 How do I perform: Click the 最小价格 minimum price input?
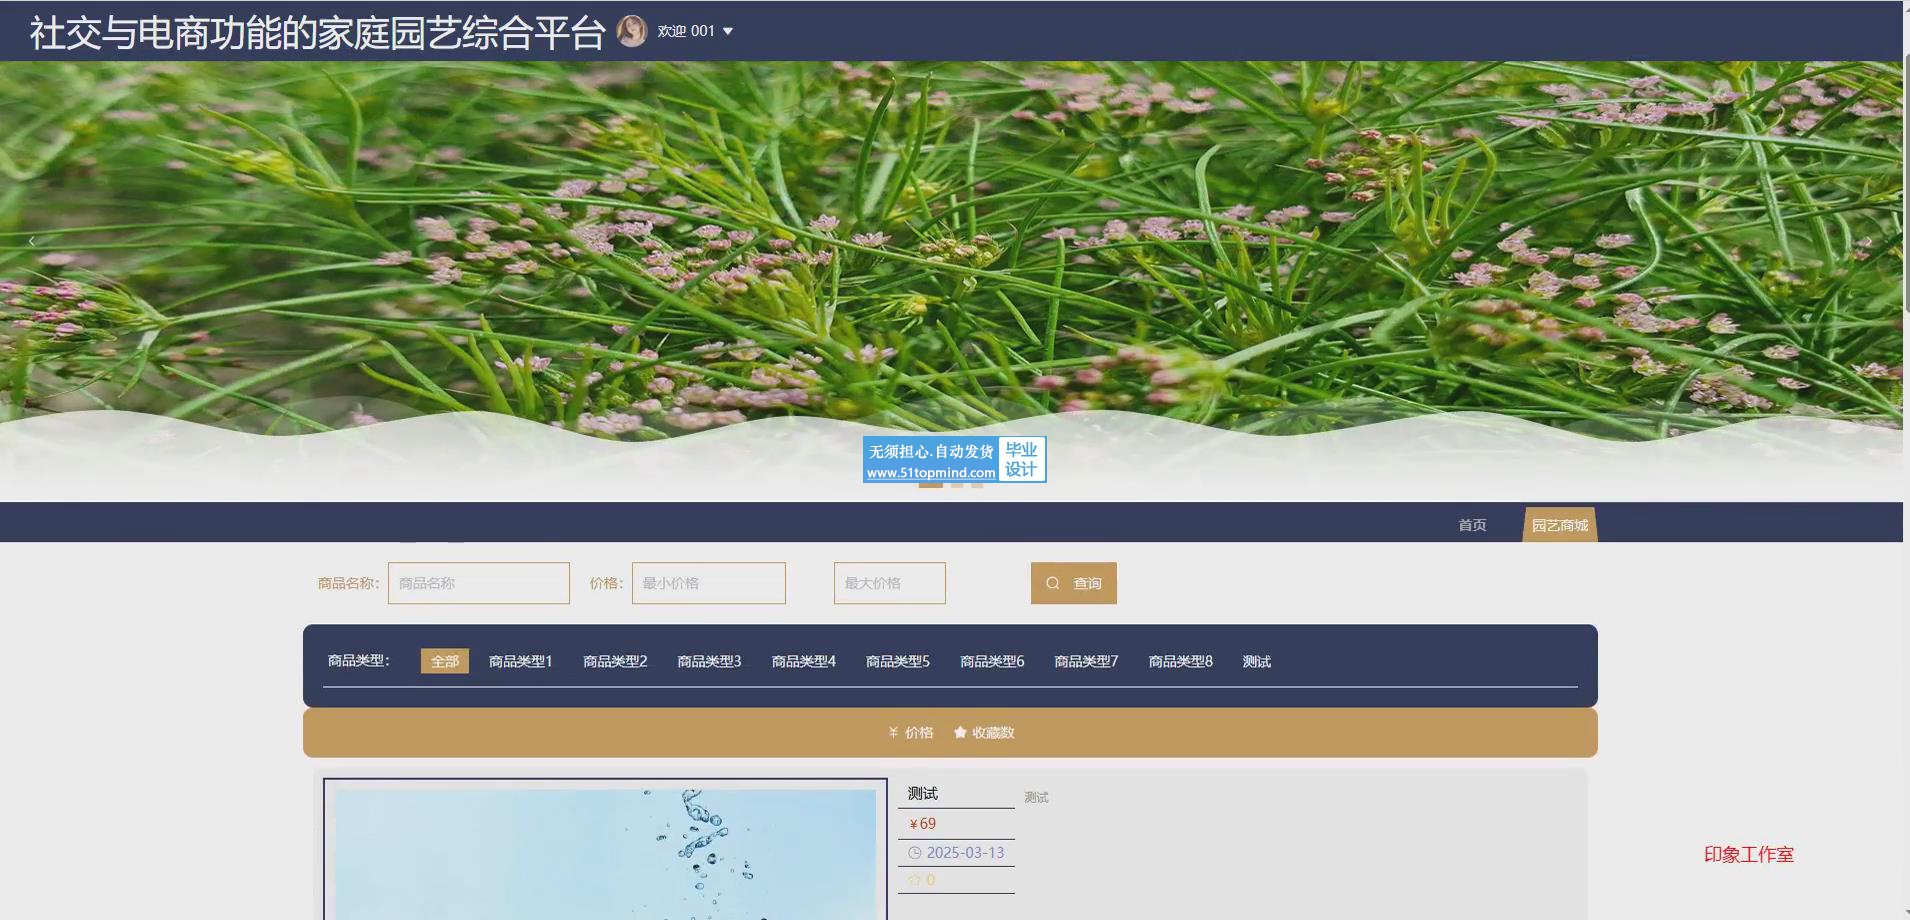tap(708, 583)
